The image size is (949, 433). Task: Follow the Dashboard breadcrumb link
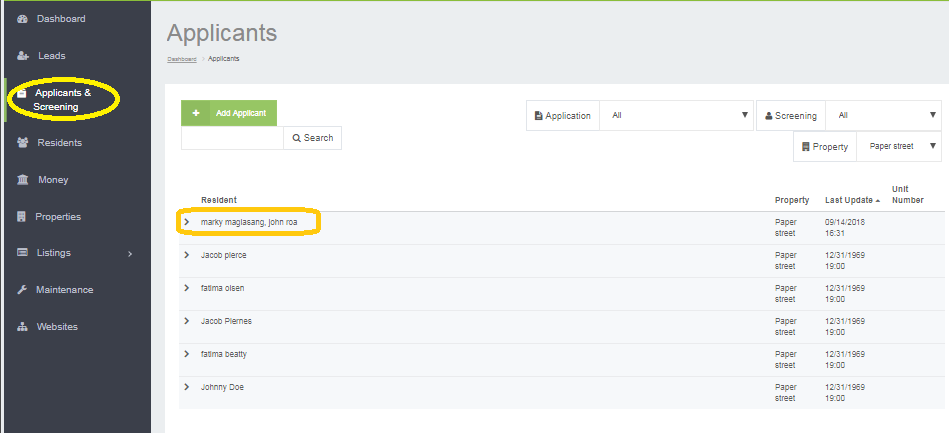pyautogui.click(x=181, y=59)
